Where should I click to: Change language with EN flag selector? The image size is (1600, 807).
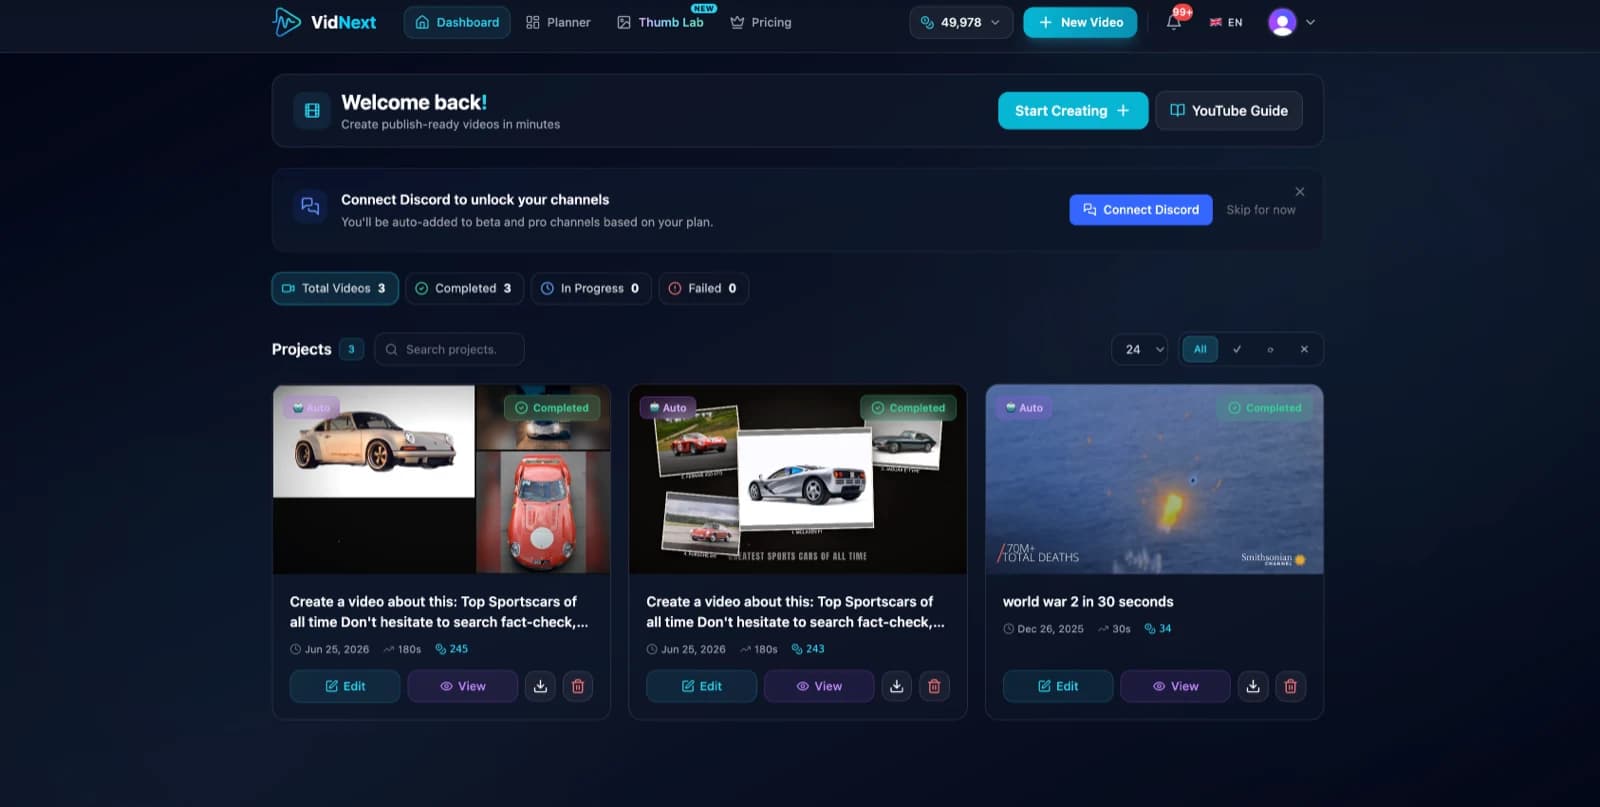pyautogui.click(x=1226, y=22)
